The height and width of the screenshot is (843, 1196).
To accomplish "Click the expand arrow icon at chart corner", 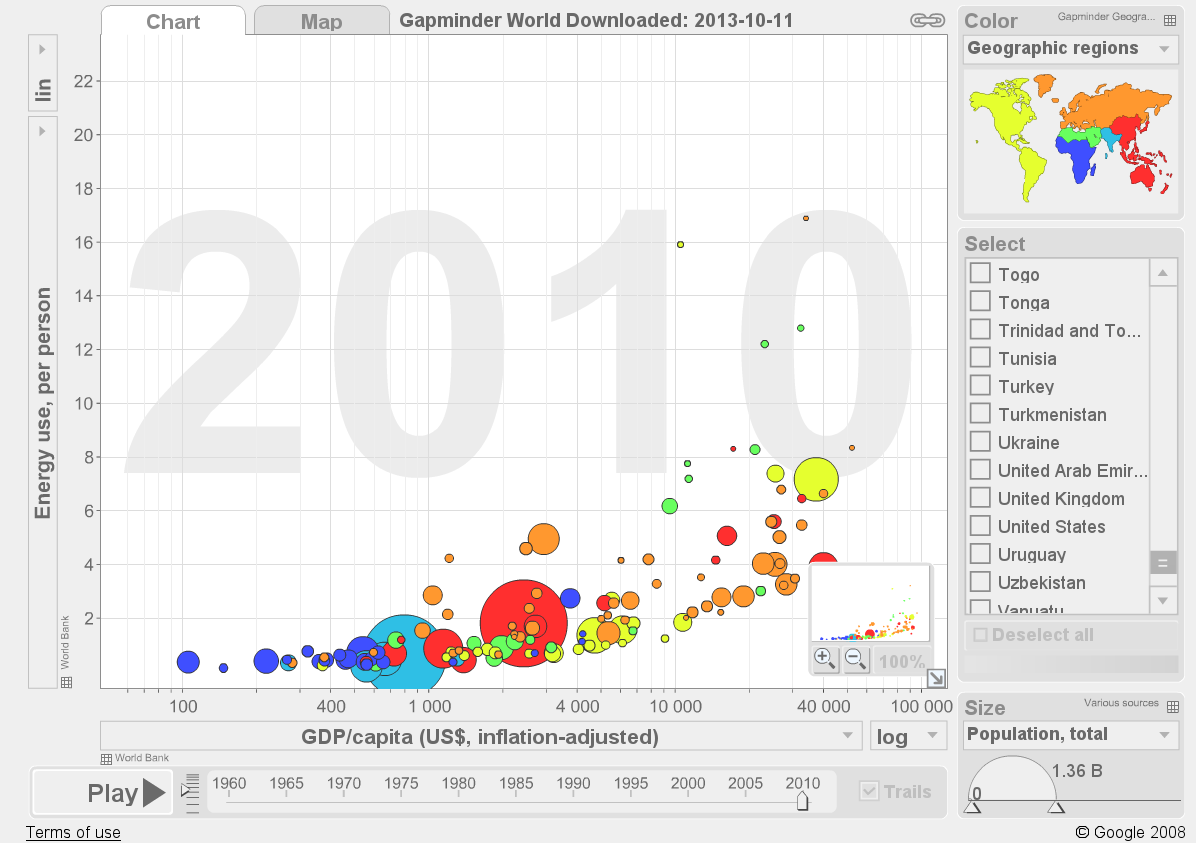I will [x=936, y=677].
